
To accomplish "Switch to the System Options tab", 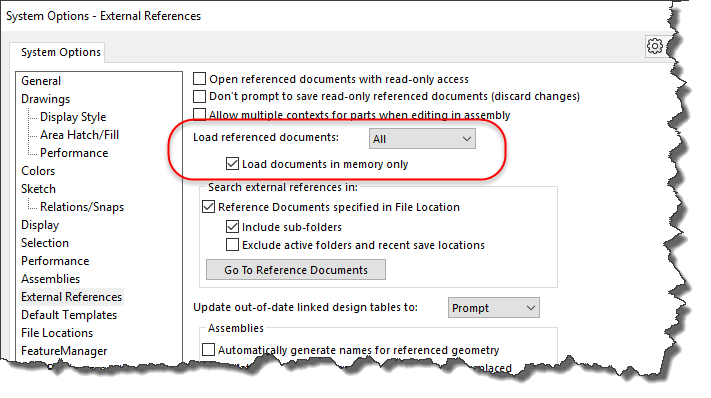I will tap(61, 53).
